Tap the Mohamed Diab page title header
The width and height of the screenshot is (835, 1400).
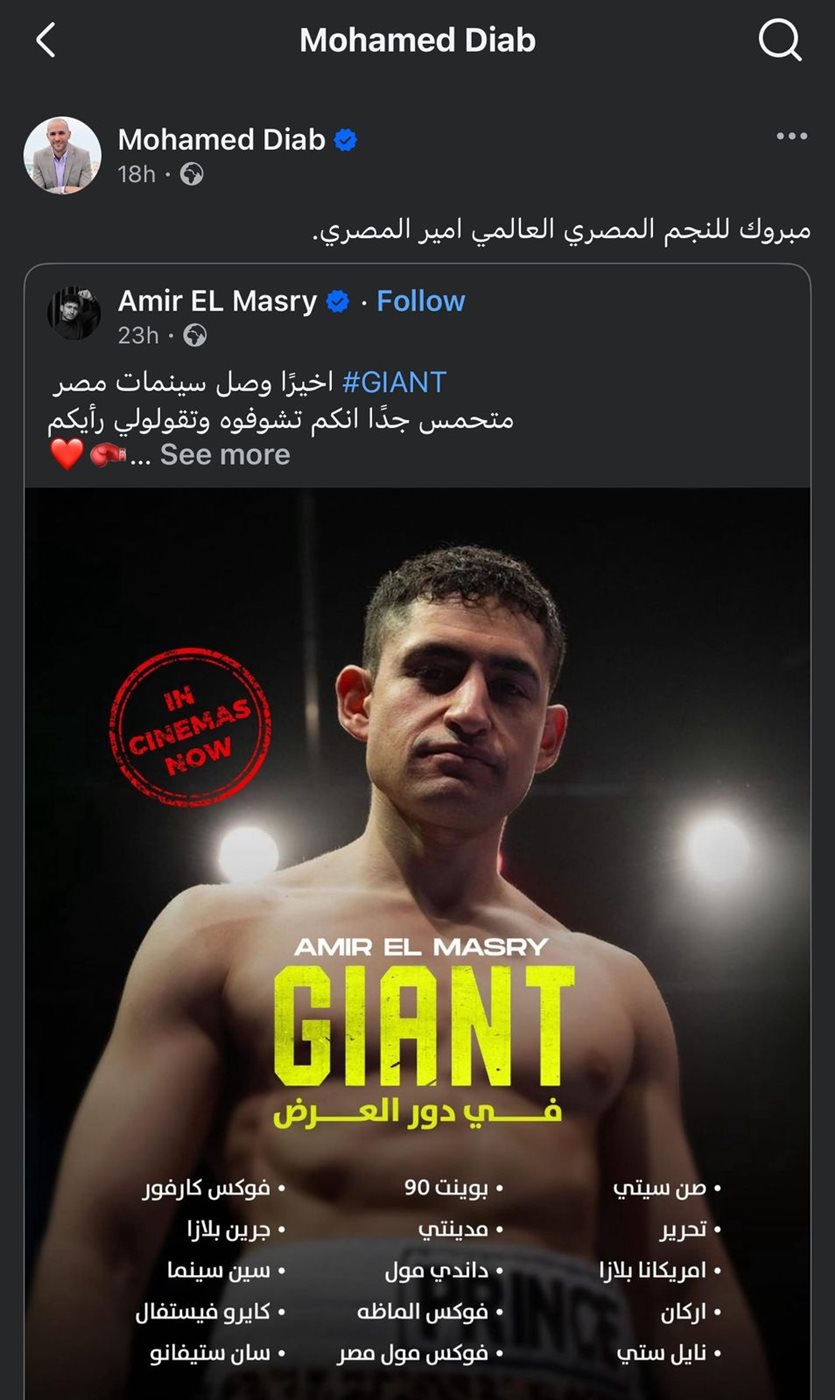[x=418, y=40]
